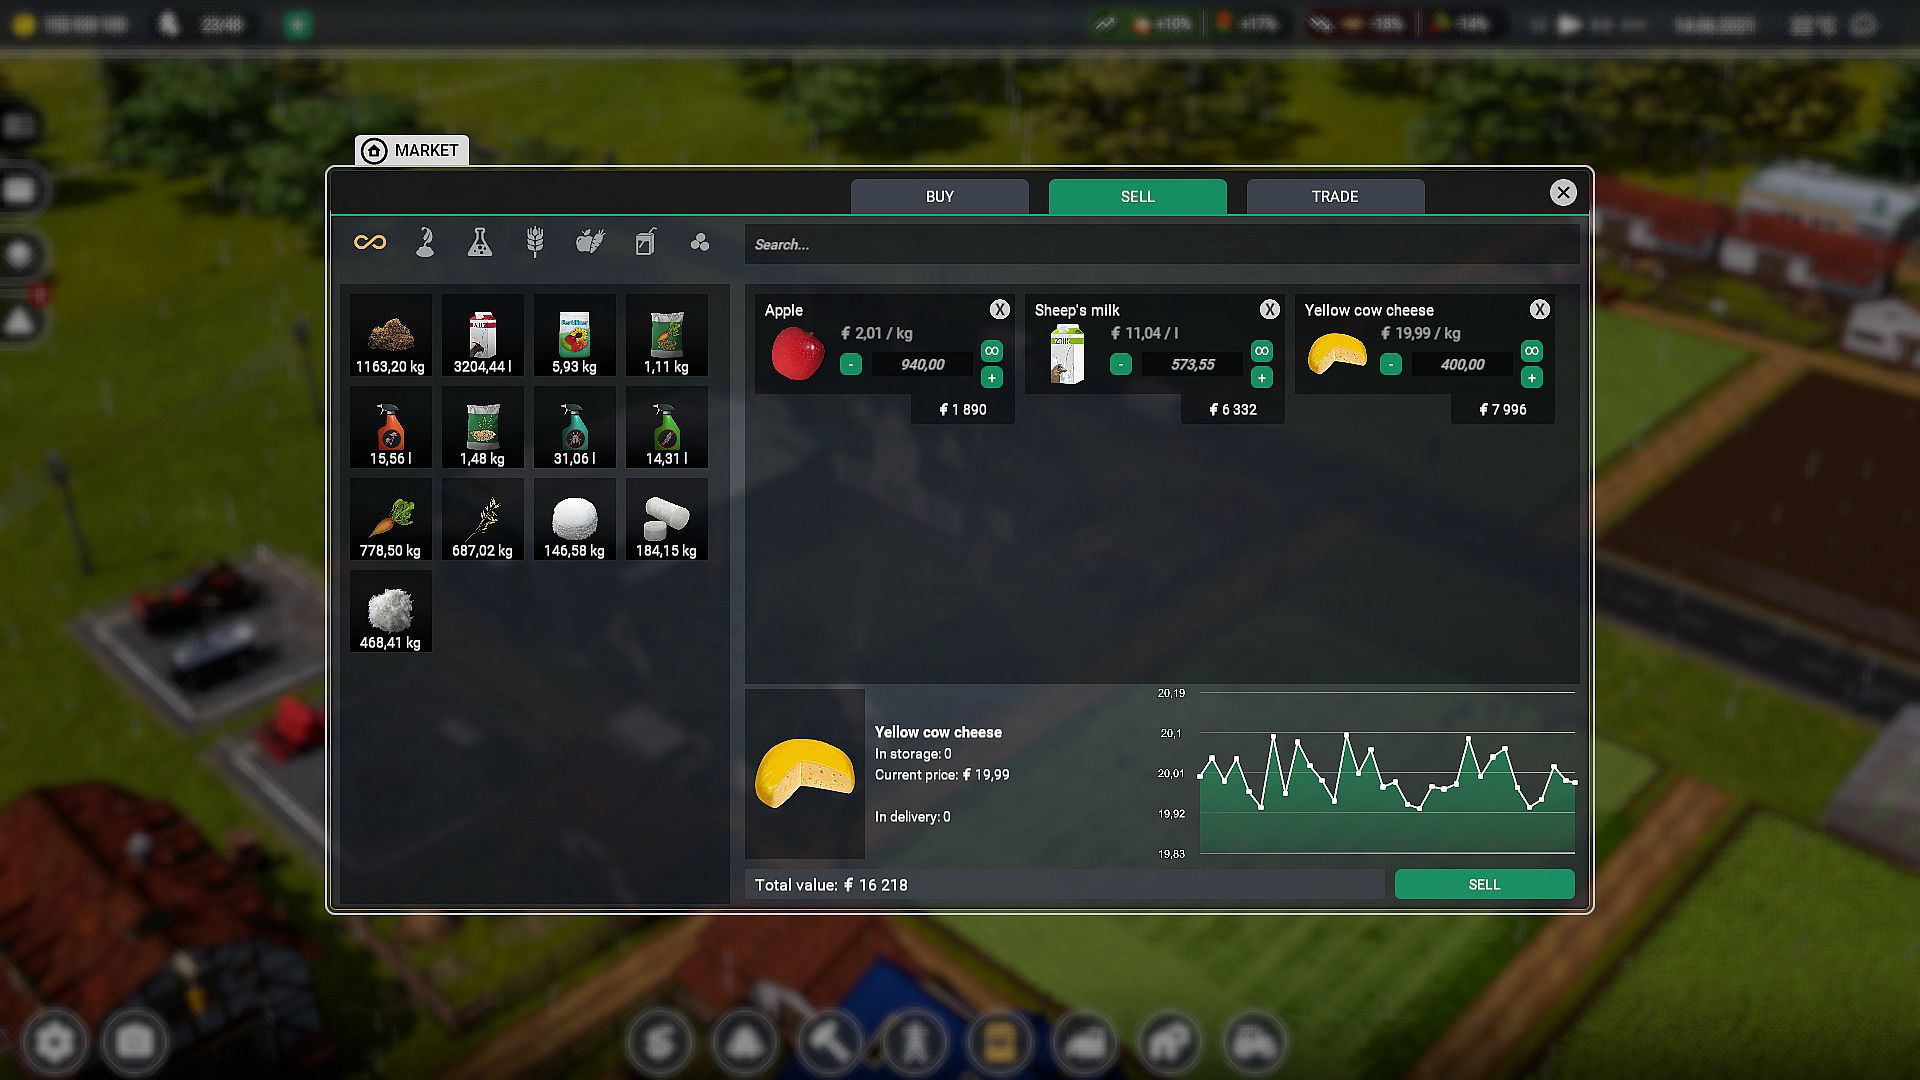Image resolution: width=1920 pixels, height=1080 pixels.
Task: Remove Apple from the sell list
Action: pos(999,310)
